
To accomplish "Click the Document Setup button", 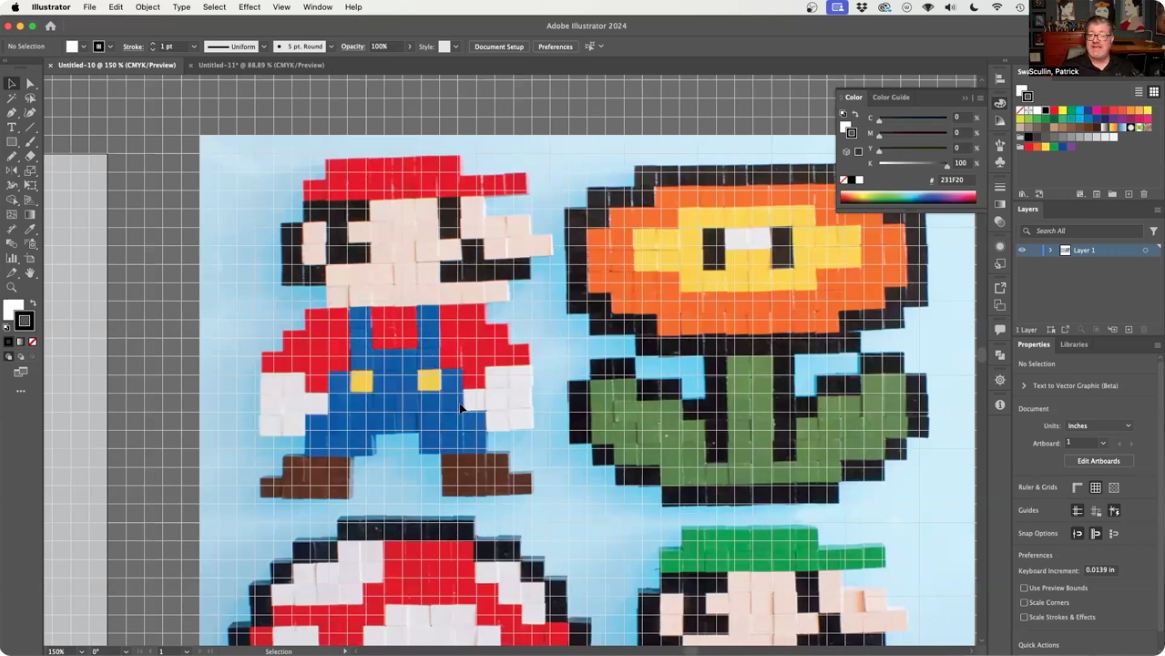I will [x=499, y=47].
